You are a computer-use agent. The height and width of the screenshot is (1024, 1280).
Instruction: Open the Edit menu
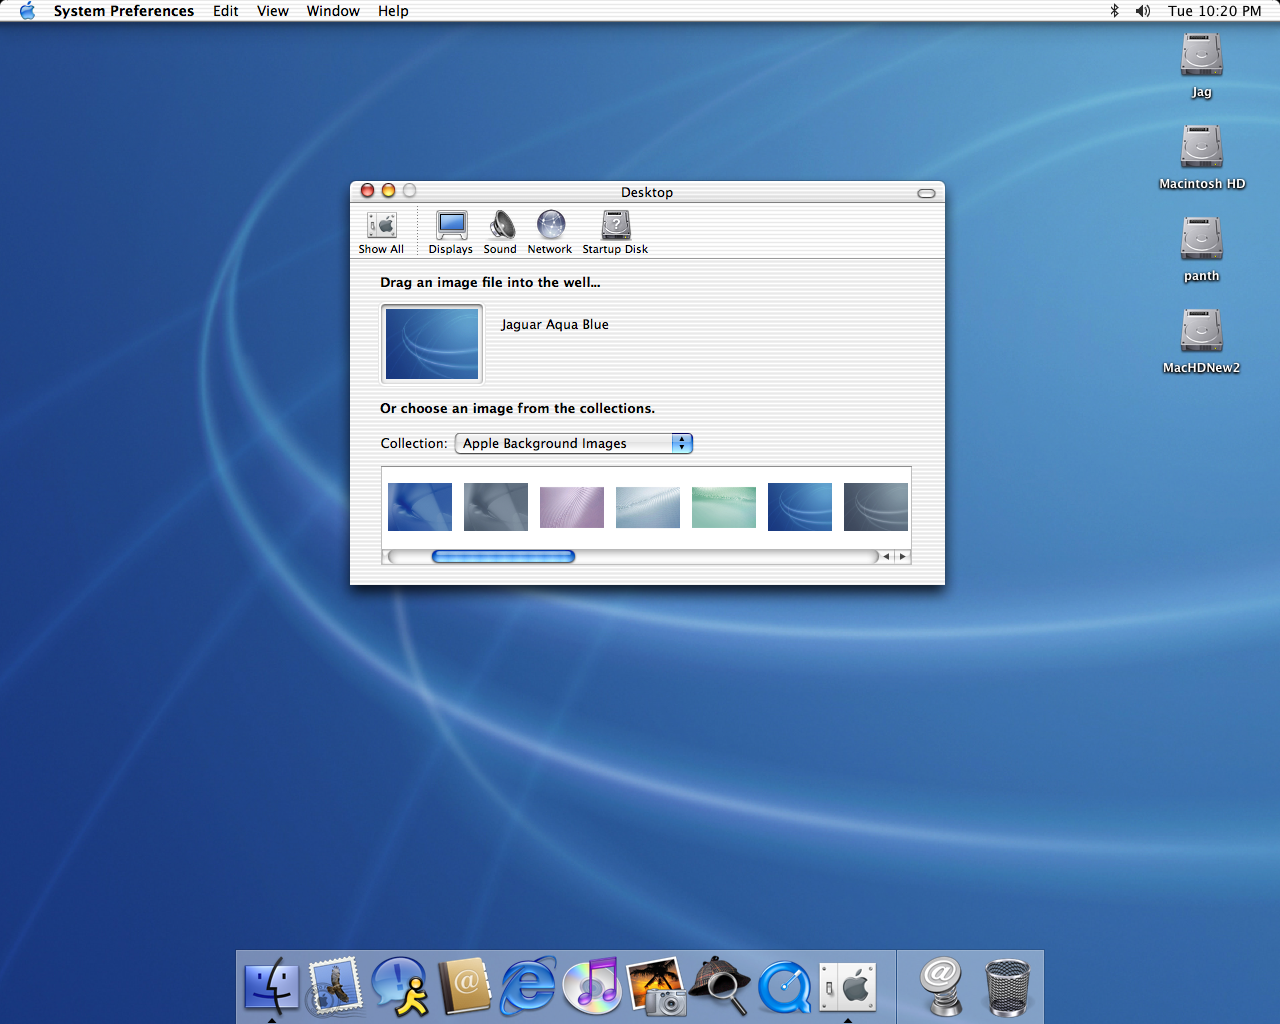tap(225, 11)
